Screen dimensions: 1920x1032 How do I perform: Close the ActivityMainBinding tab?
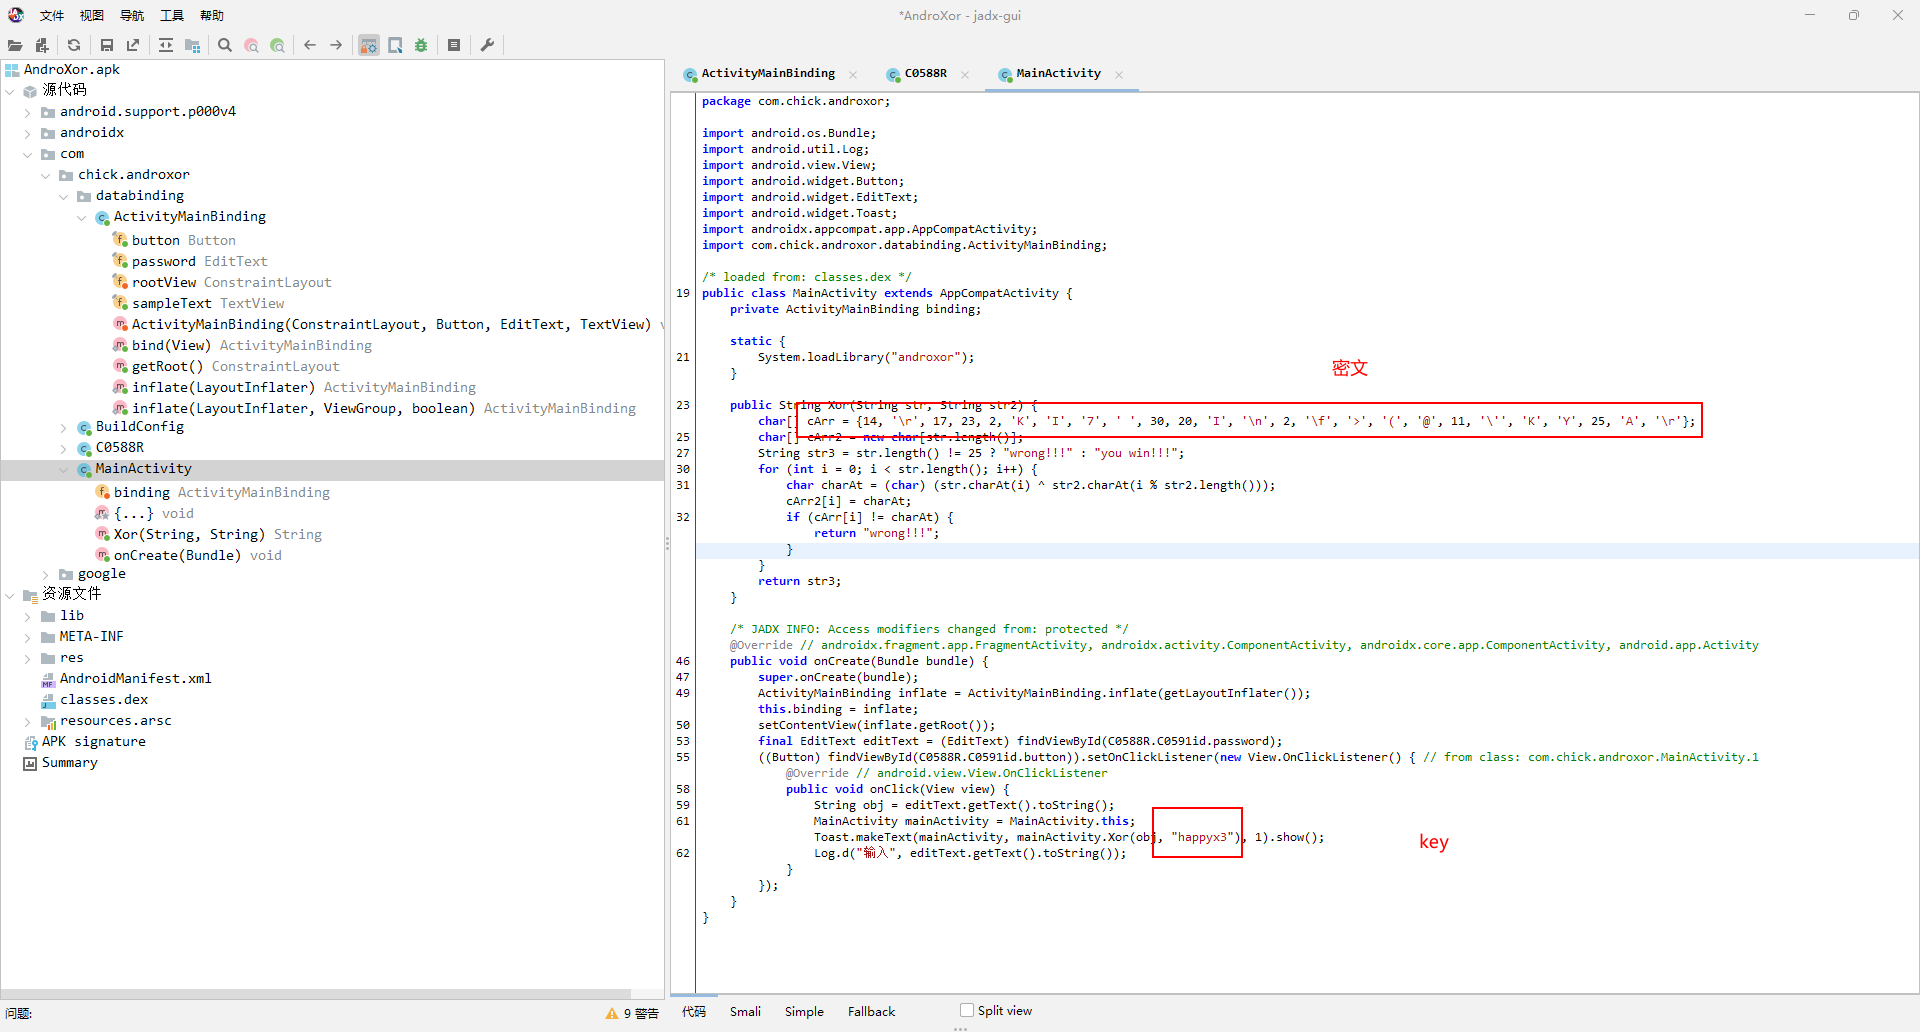[853, 75]
